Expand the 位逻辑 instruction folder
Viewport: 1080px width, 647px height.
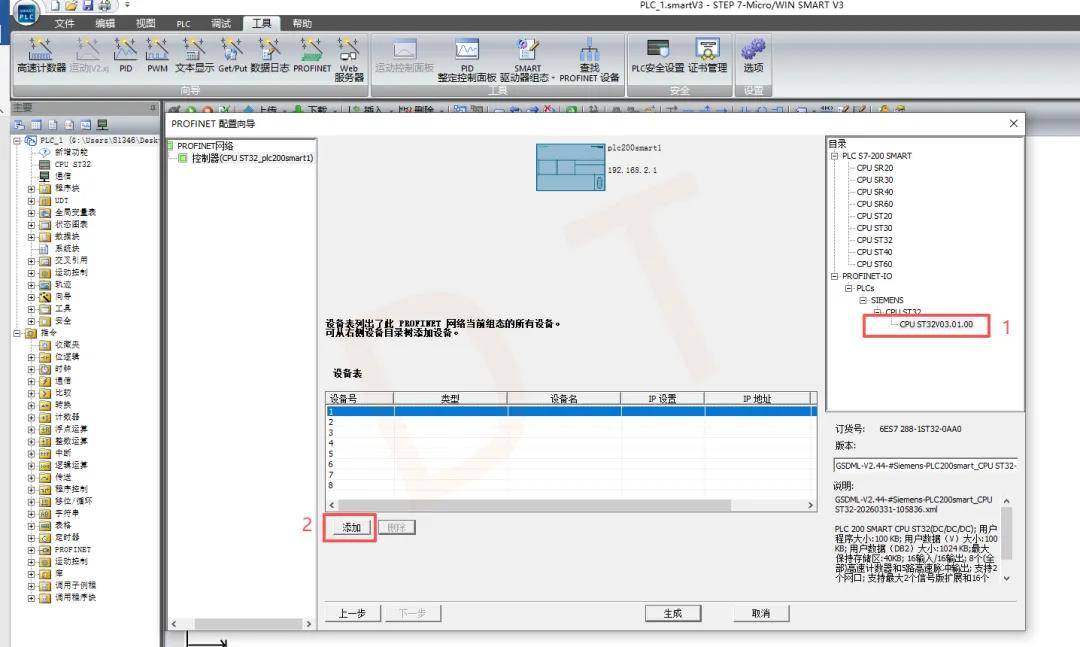[x=31, y=357]
